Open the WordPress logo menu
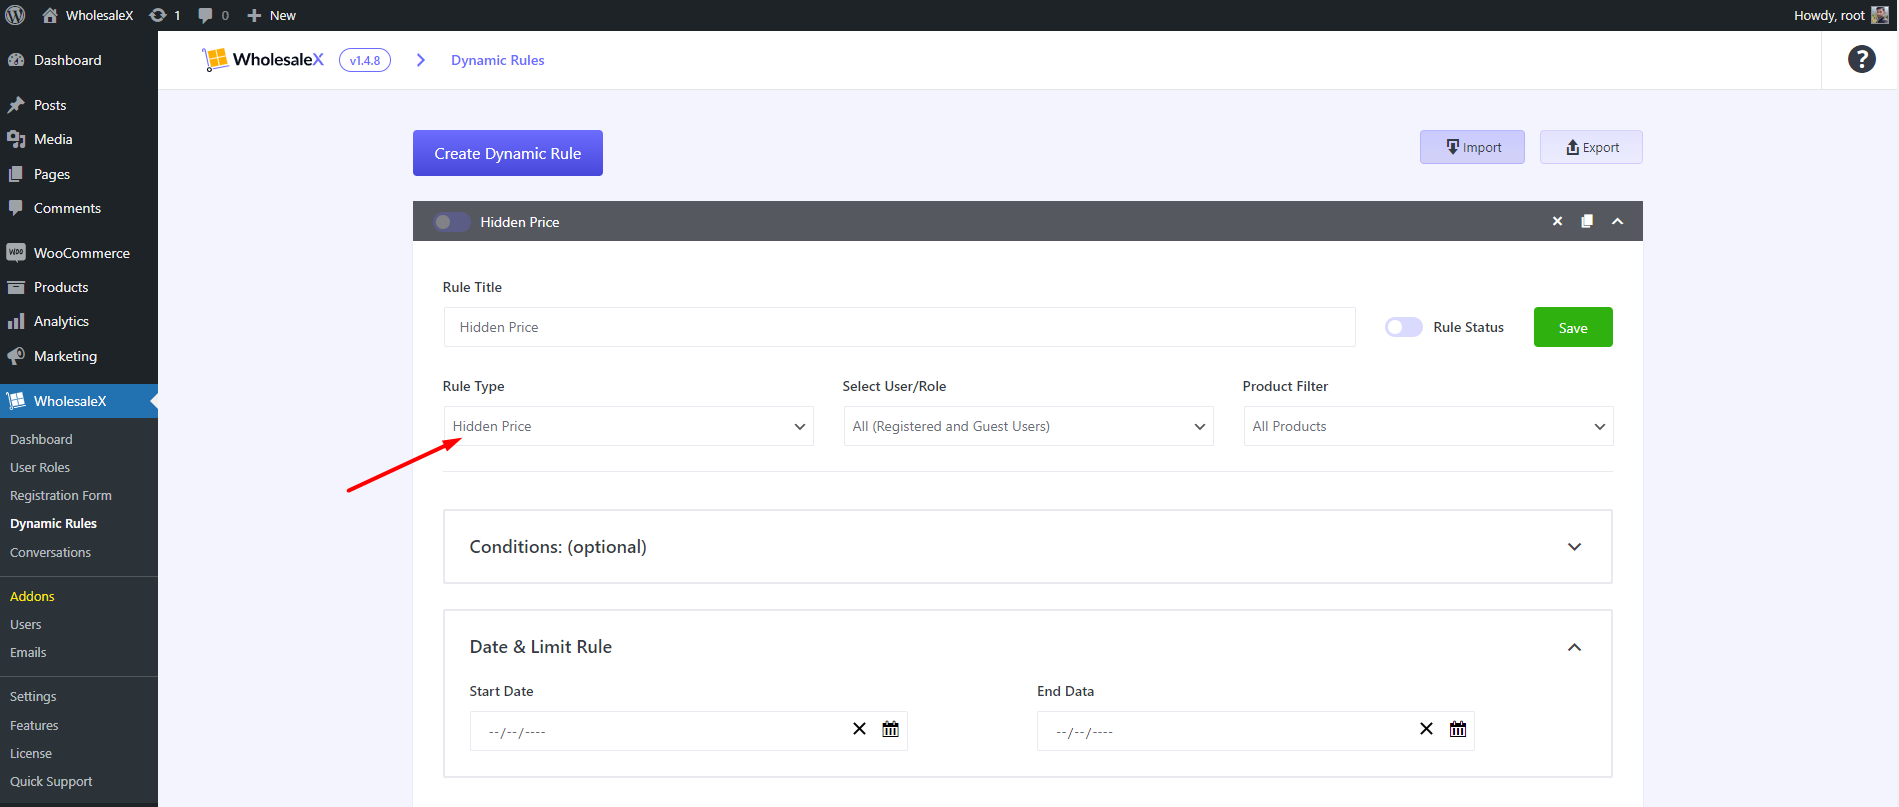 click(x=15, y=15)
